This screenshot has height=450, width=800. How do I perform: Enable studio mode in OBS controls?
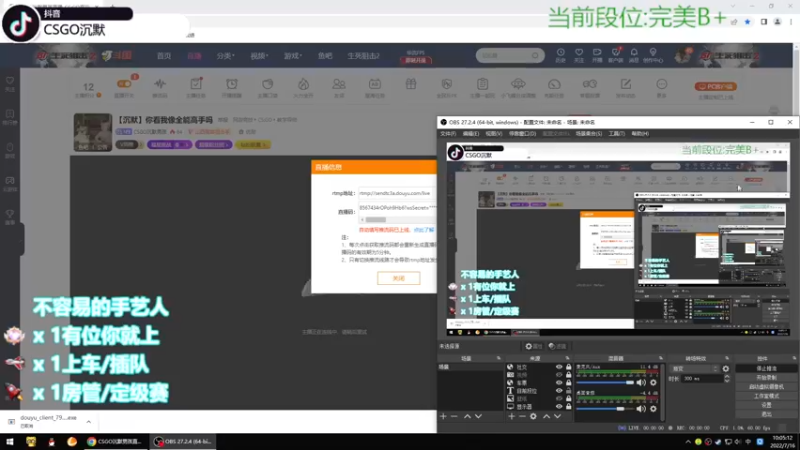(x=766, y=396)
